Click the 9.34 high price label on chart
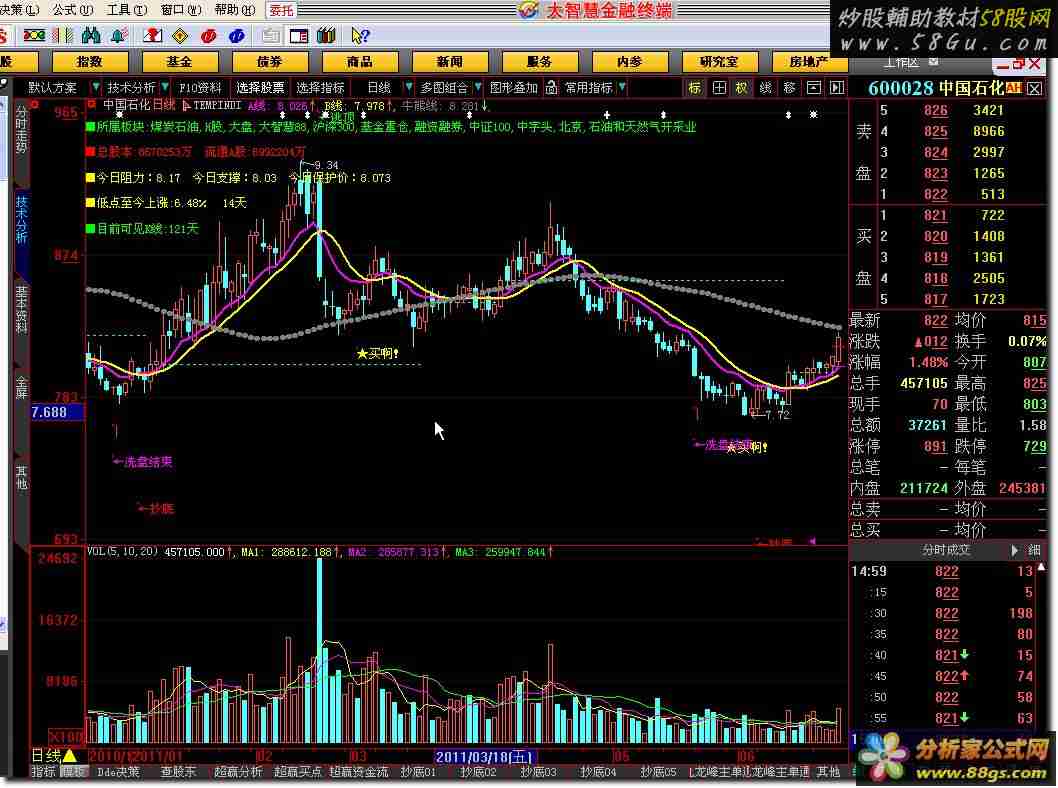The image size is (1058, 788). 326,165
